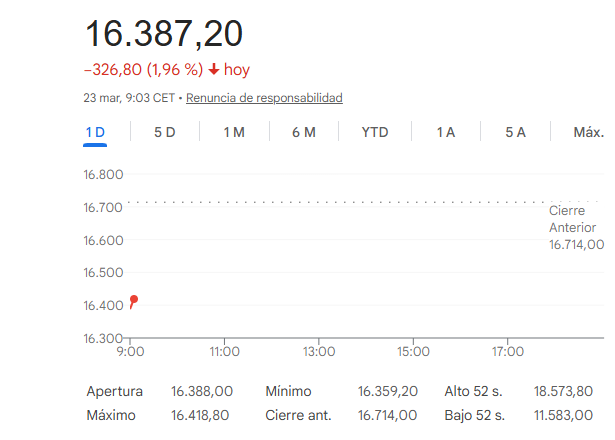Switch to the 5 D tab
This screenshot has width=615, height=440.
coord(164,132)
